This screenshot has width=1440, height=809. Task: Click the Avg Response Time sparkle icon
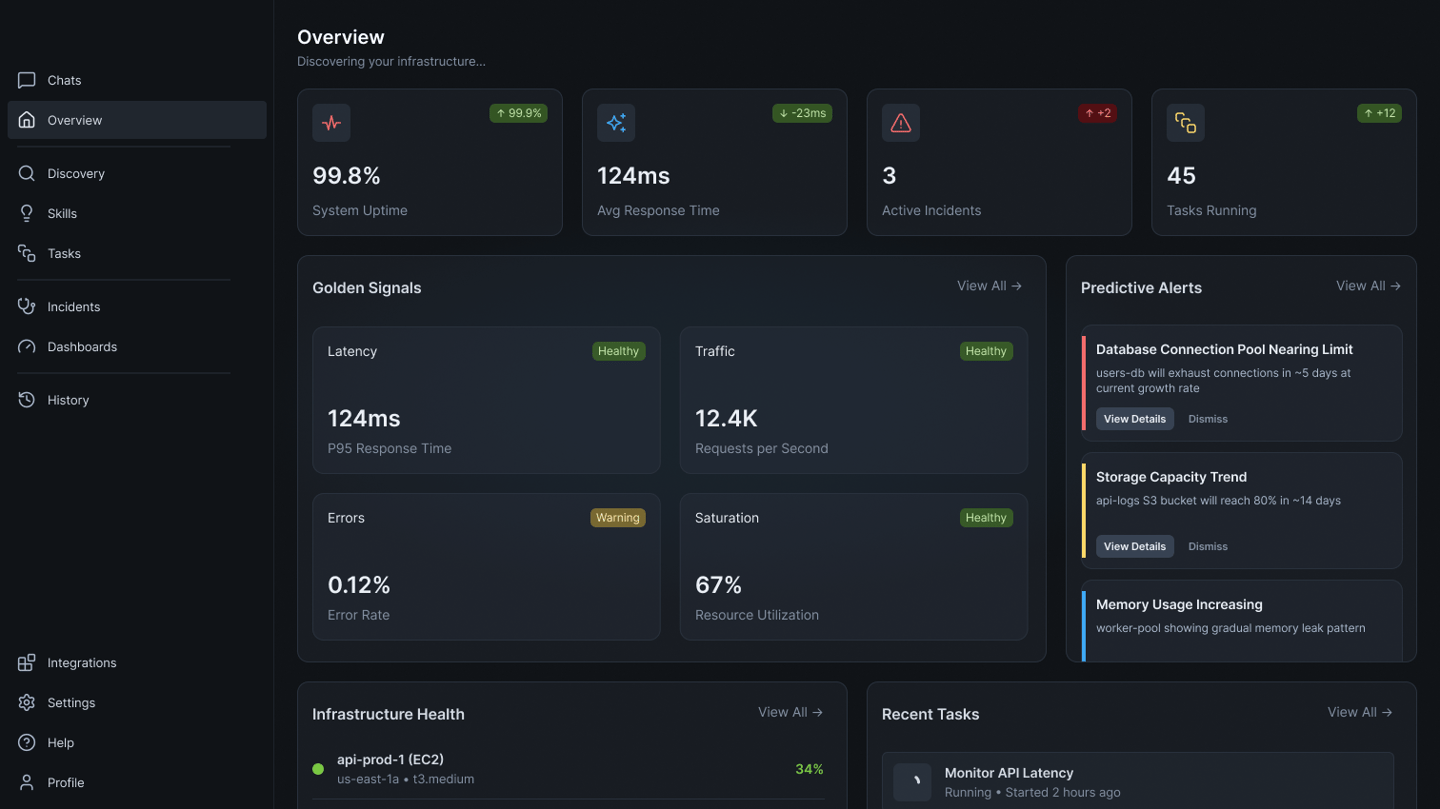pyautogui.click(x=616, y=123)
